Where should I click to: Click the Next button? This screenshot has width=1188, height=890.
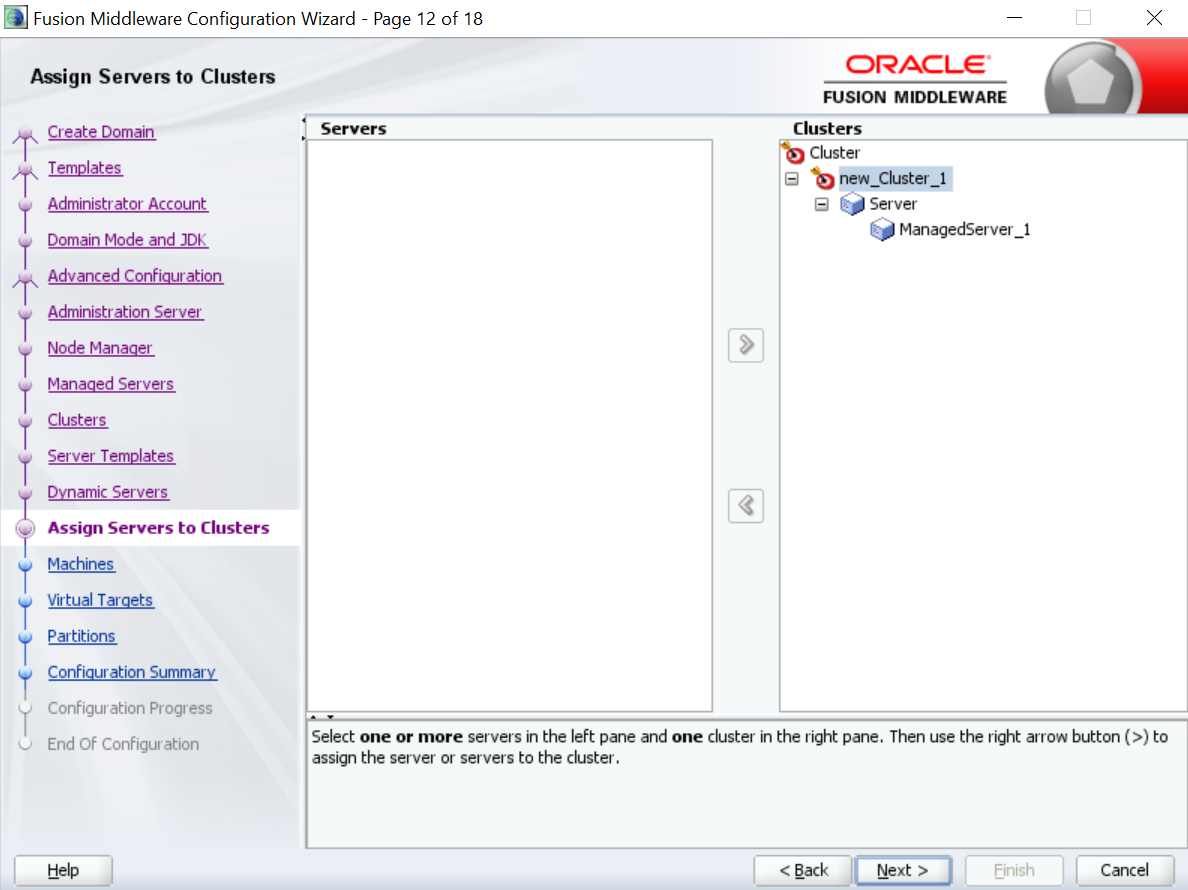pos(902,870)
